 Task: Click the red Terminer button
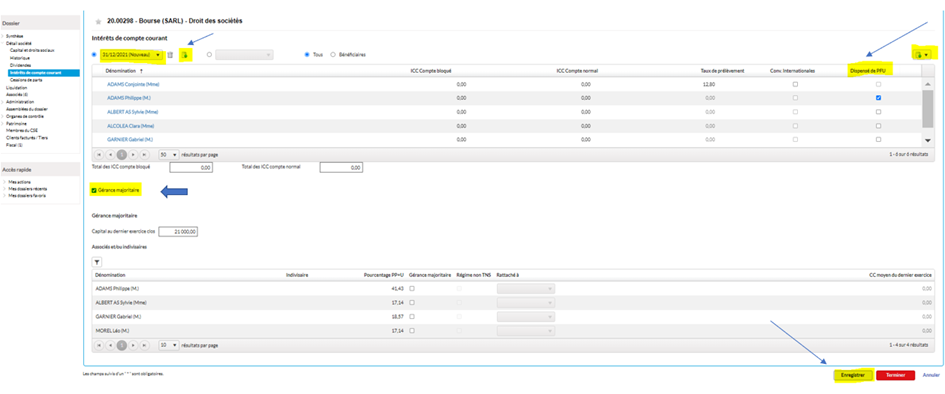point(896,375)
